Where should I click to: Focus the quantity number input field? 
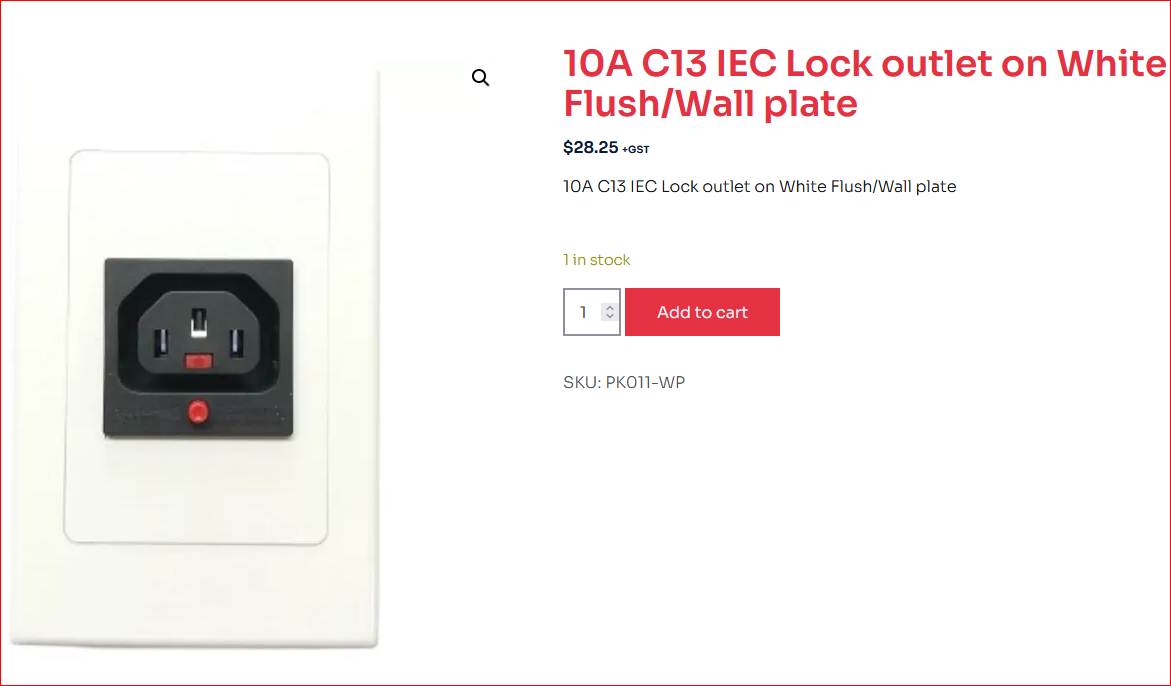(584, 313)
